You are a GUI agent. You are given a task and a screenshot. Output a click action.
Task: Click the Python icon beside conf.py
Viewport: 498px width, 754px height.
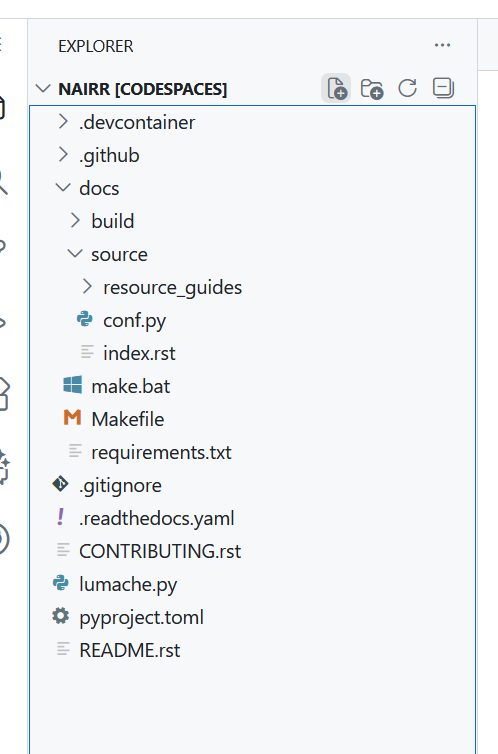point(85,319)
